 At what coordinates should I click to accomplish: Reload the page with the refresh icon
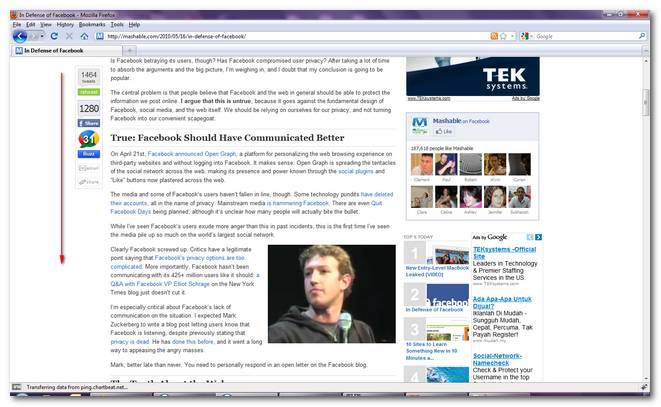[x=54, y=36]
